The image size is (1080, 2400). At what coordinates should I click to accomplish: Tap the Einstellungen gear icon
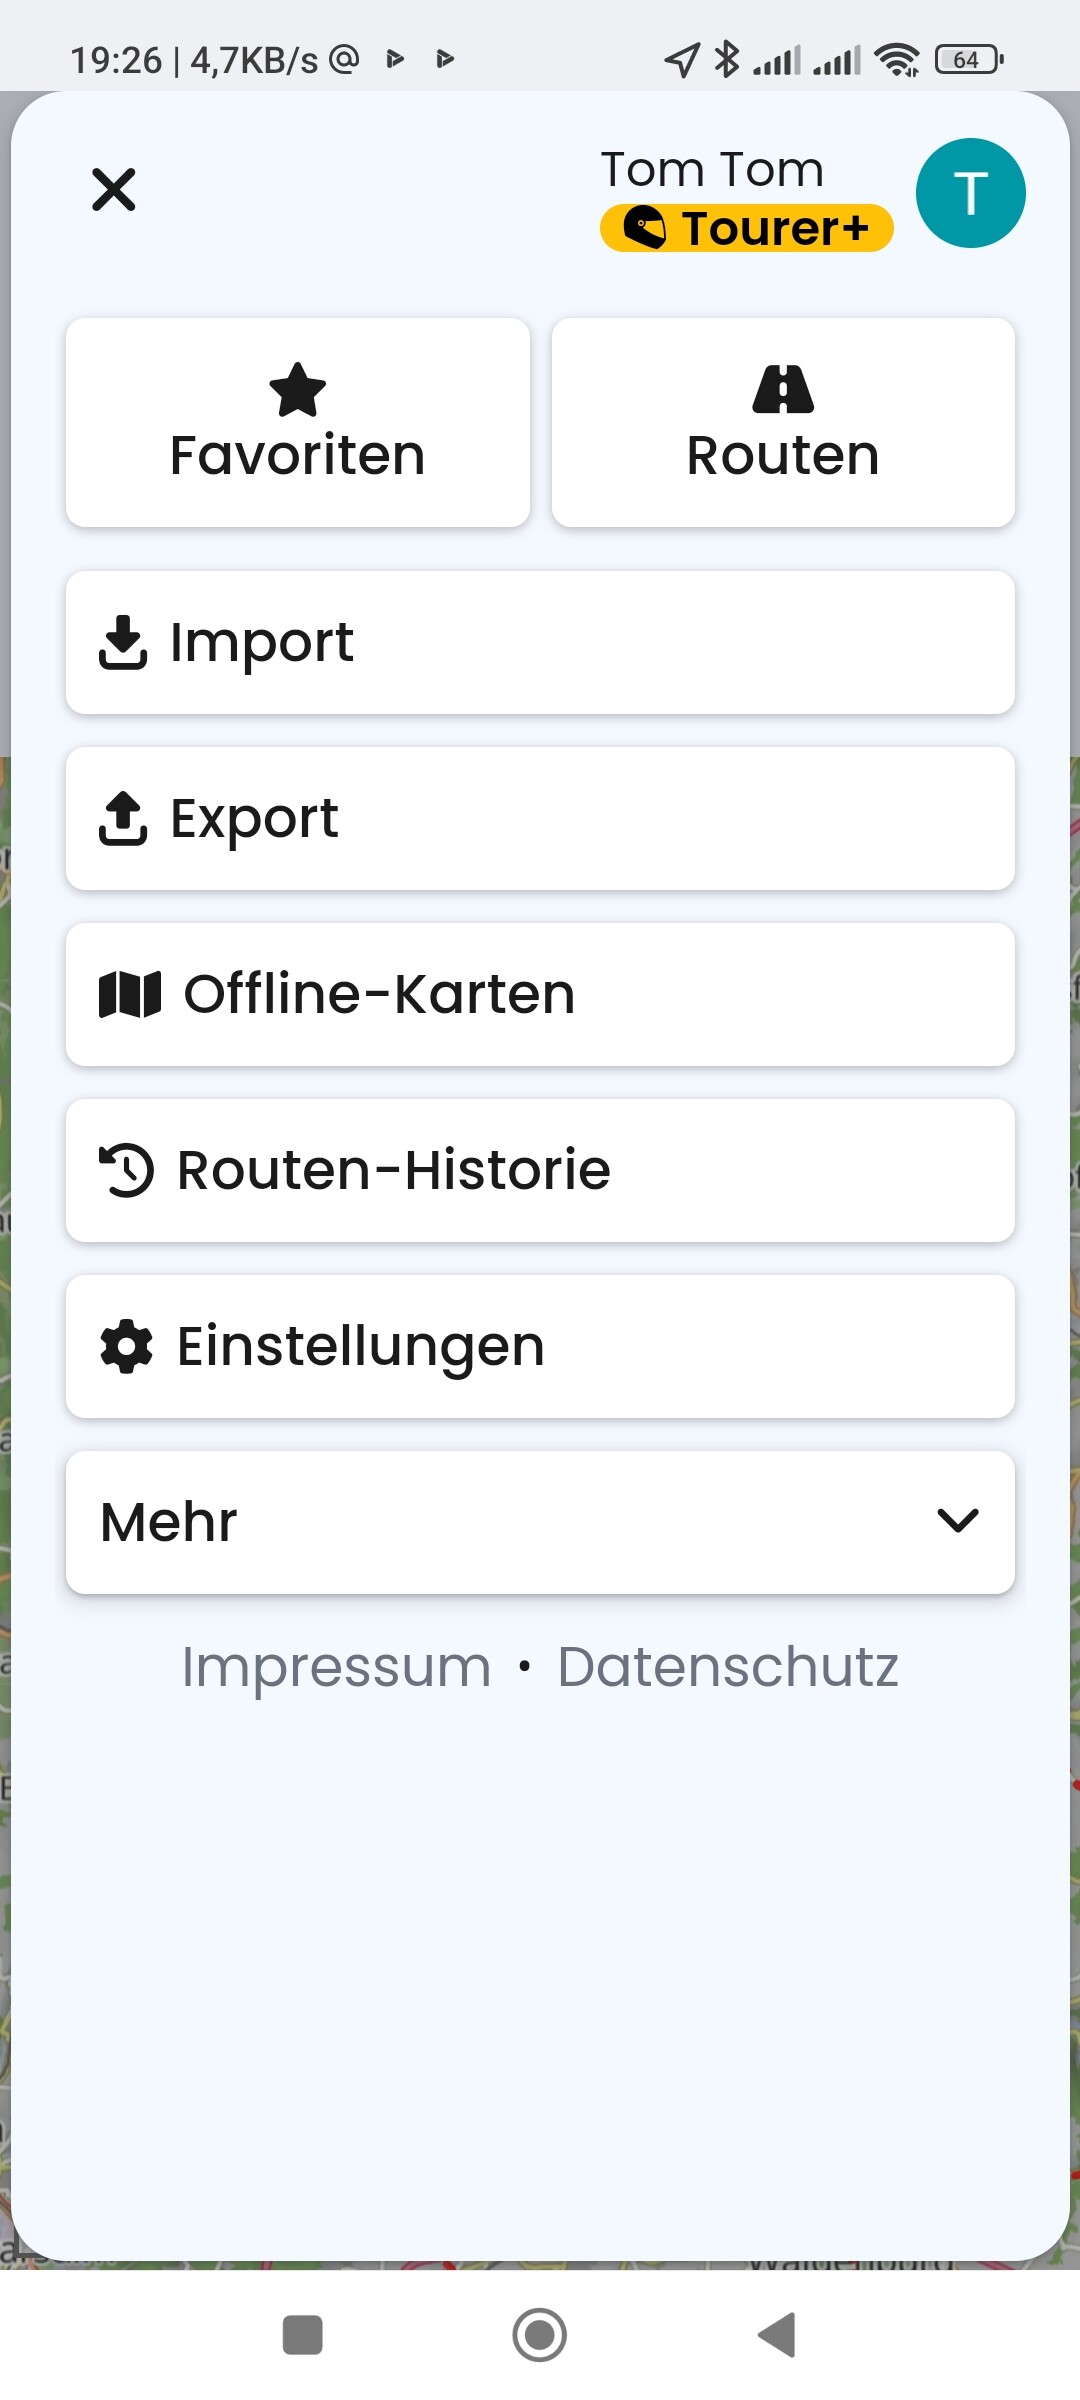[x=127, y=1346]
